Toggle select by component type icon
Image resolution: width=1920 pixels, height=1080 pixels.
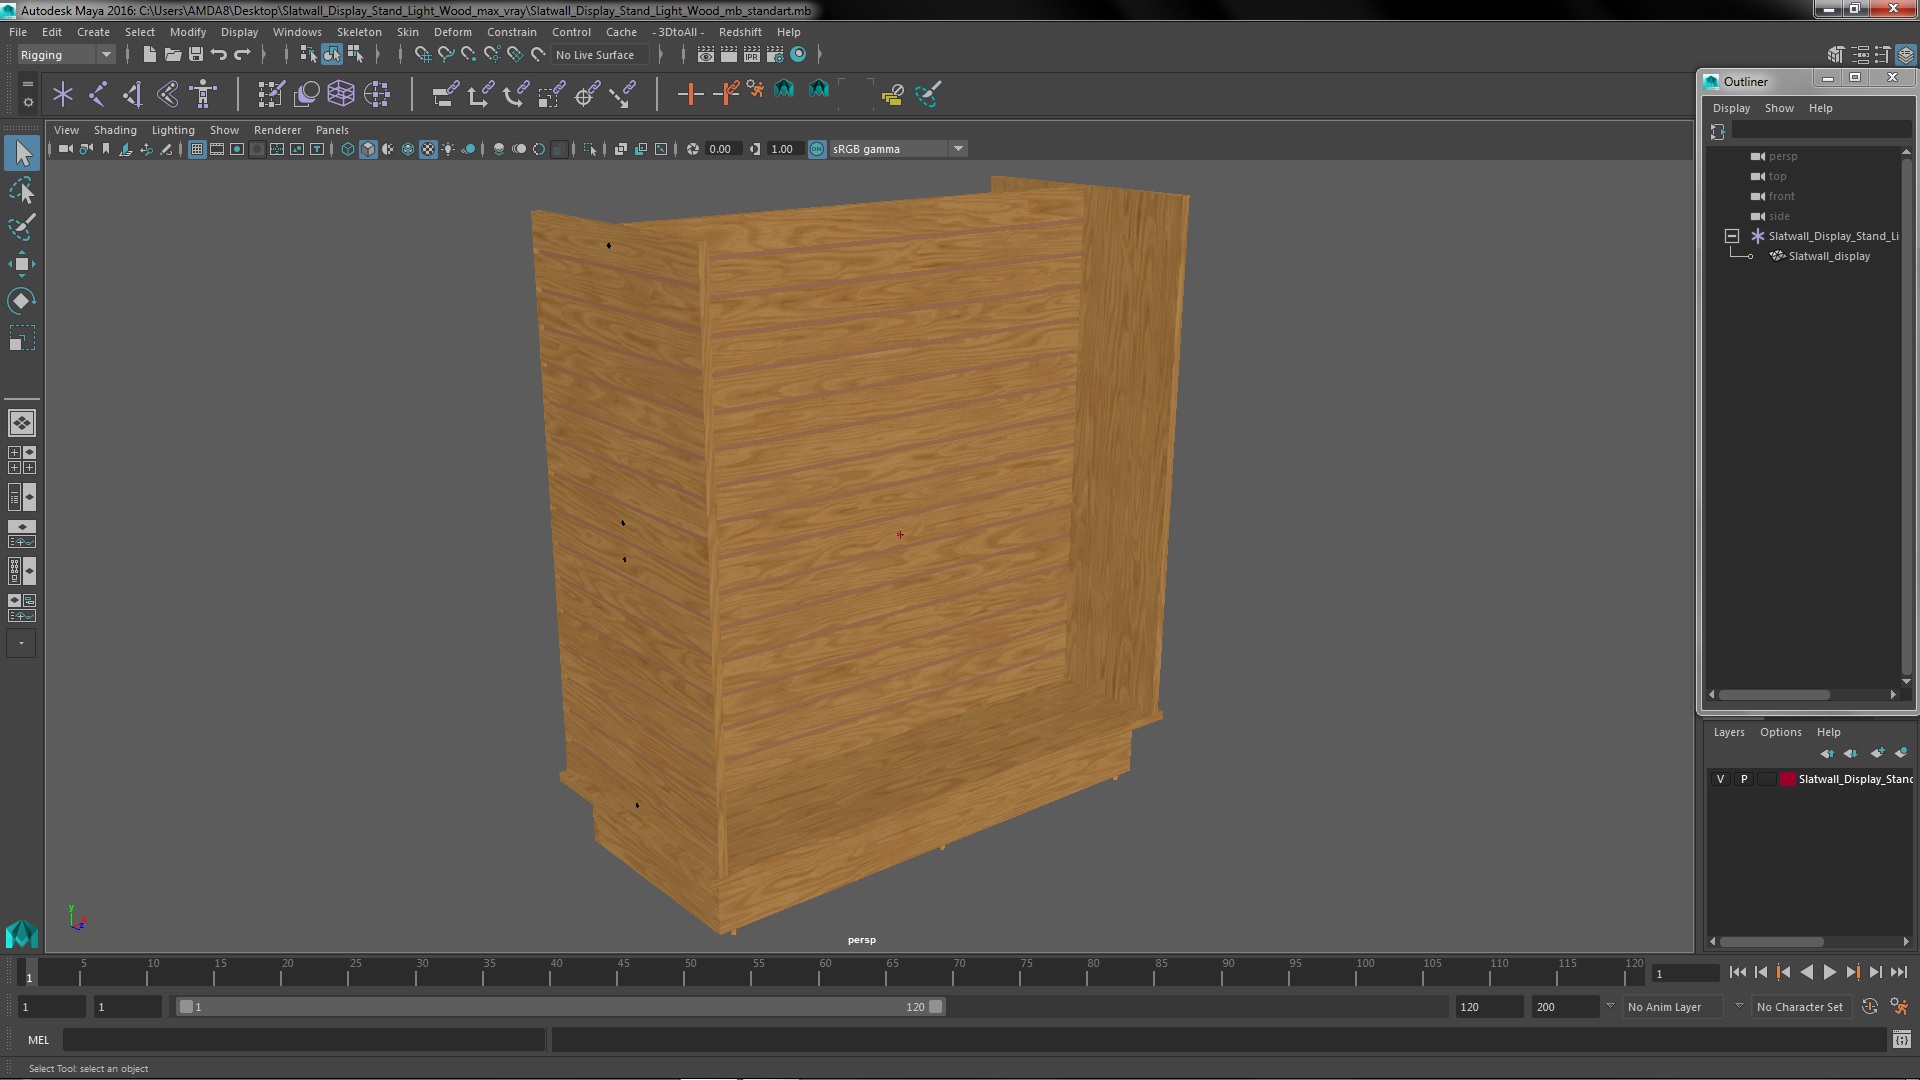pyautogui.click(x=355, y=54)
